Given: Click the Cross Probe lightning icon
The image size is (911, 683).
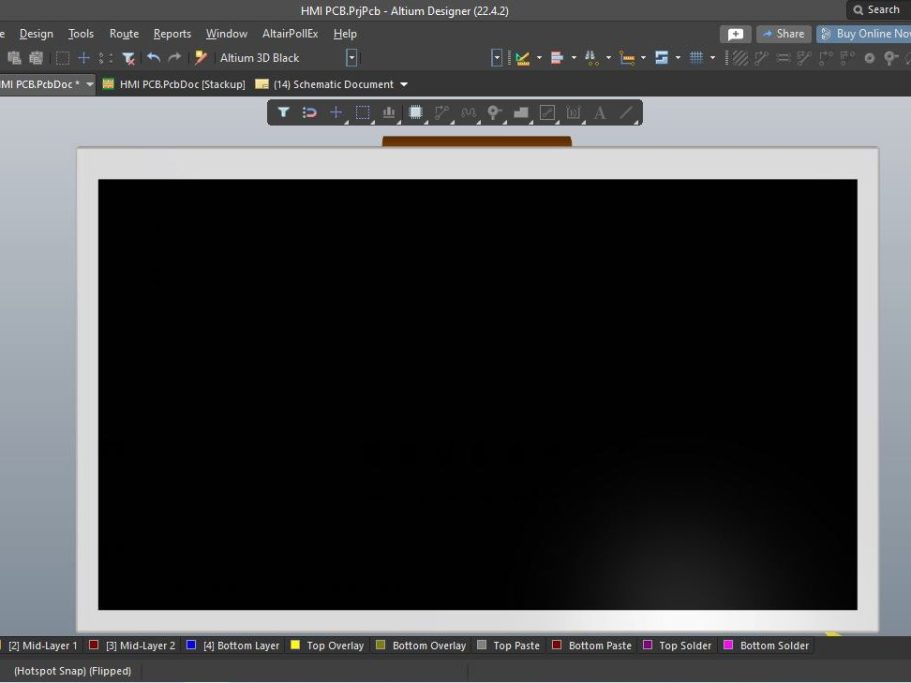Looking at the screenshot, I should 200,57.
